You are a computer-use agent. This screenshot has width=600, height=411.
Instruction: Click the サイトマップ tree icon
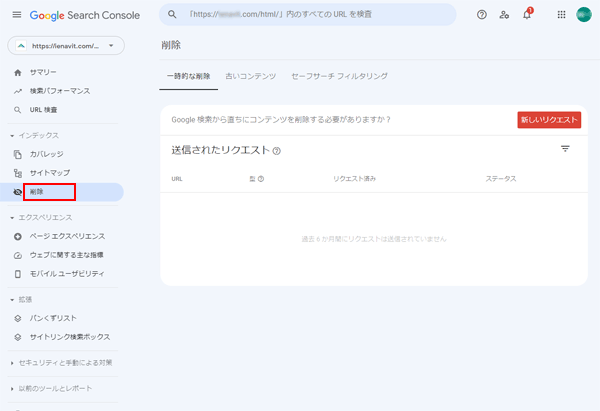pos(18,173)
